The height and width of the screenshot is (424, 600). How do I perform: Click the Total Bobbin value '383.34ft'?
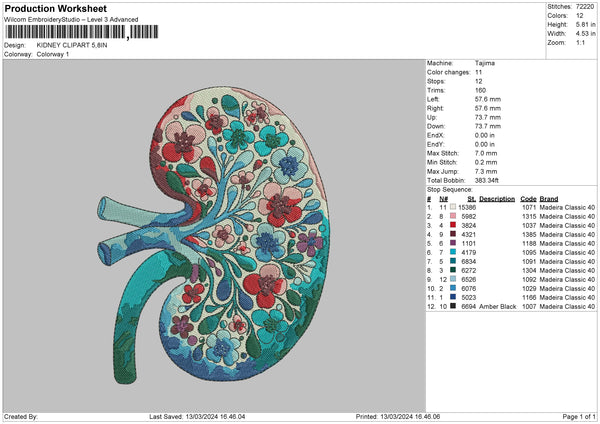pyautogui.click(x=487, y=180)
